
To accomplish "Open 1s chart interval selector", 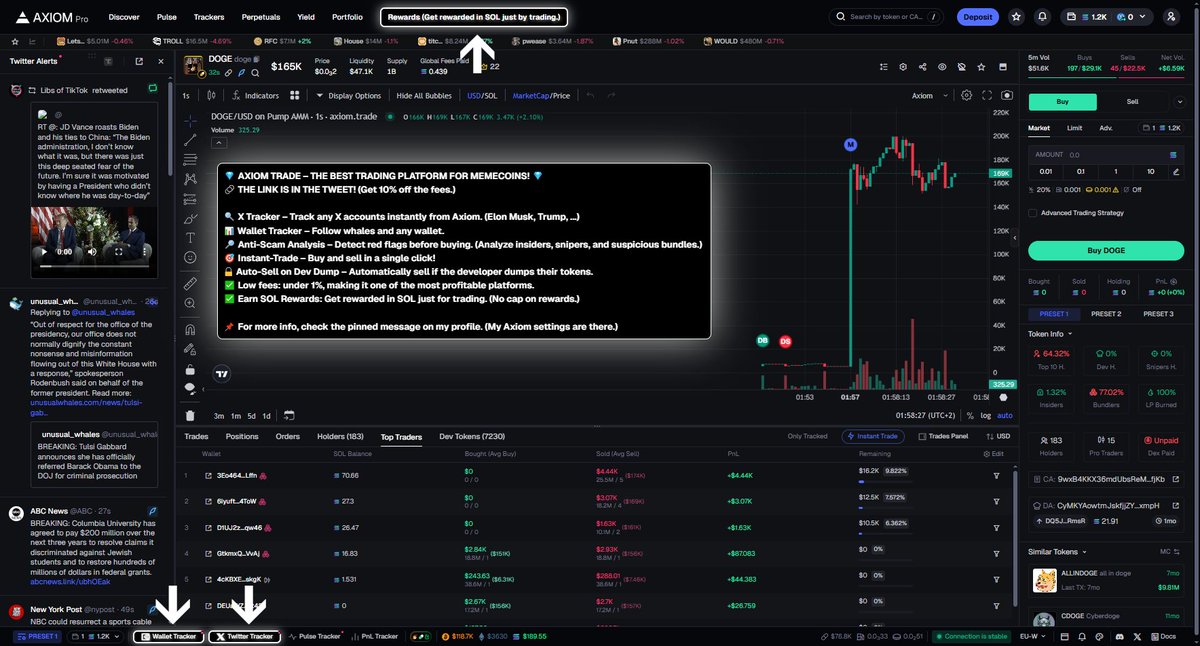I will [x=186, y=96].
